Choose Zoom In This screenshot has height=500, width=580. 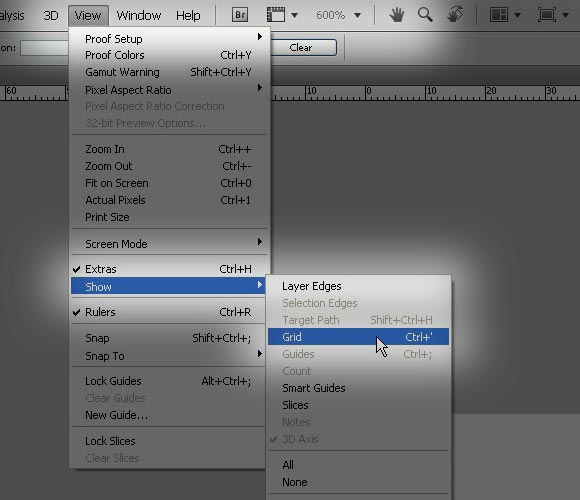pyautogui.click(x=169, y=149)
